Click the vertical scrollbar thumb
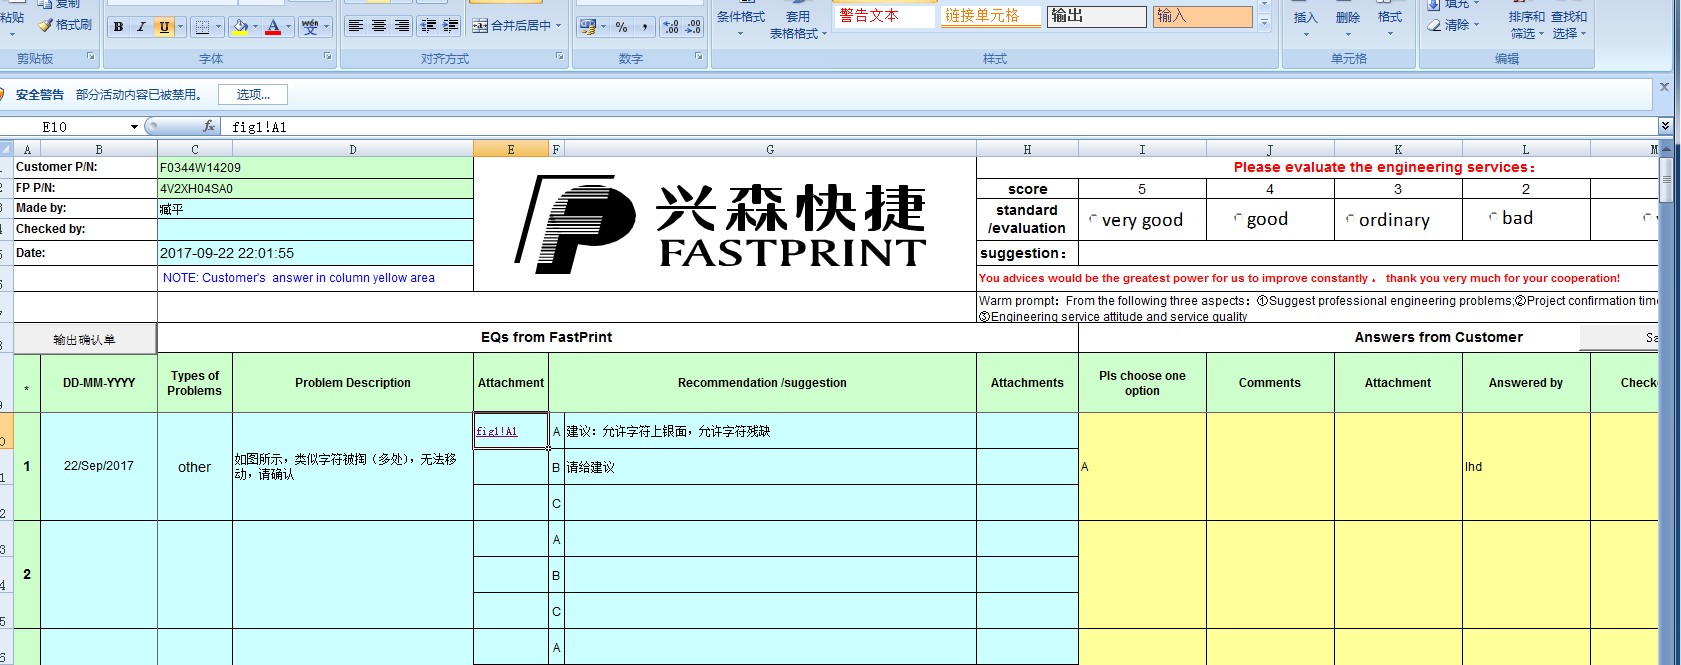Screen dimensions: 1681x665 coord(1666,178)
